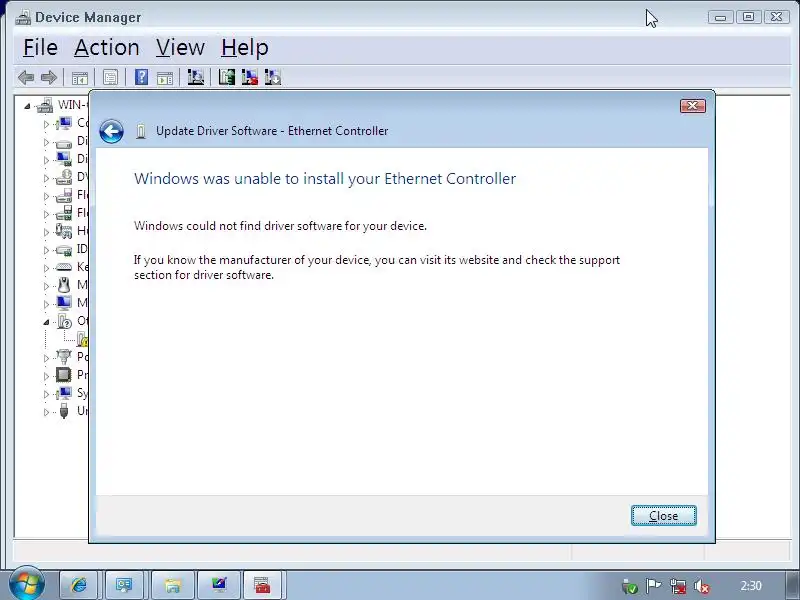Click the red toolbox icon on taskbar
Viewport: 800px width, 600px height.
(262, 585)
